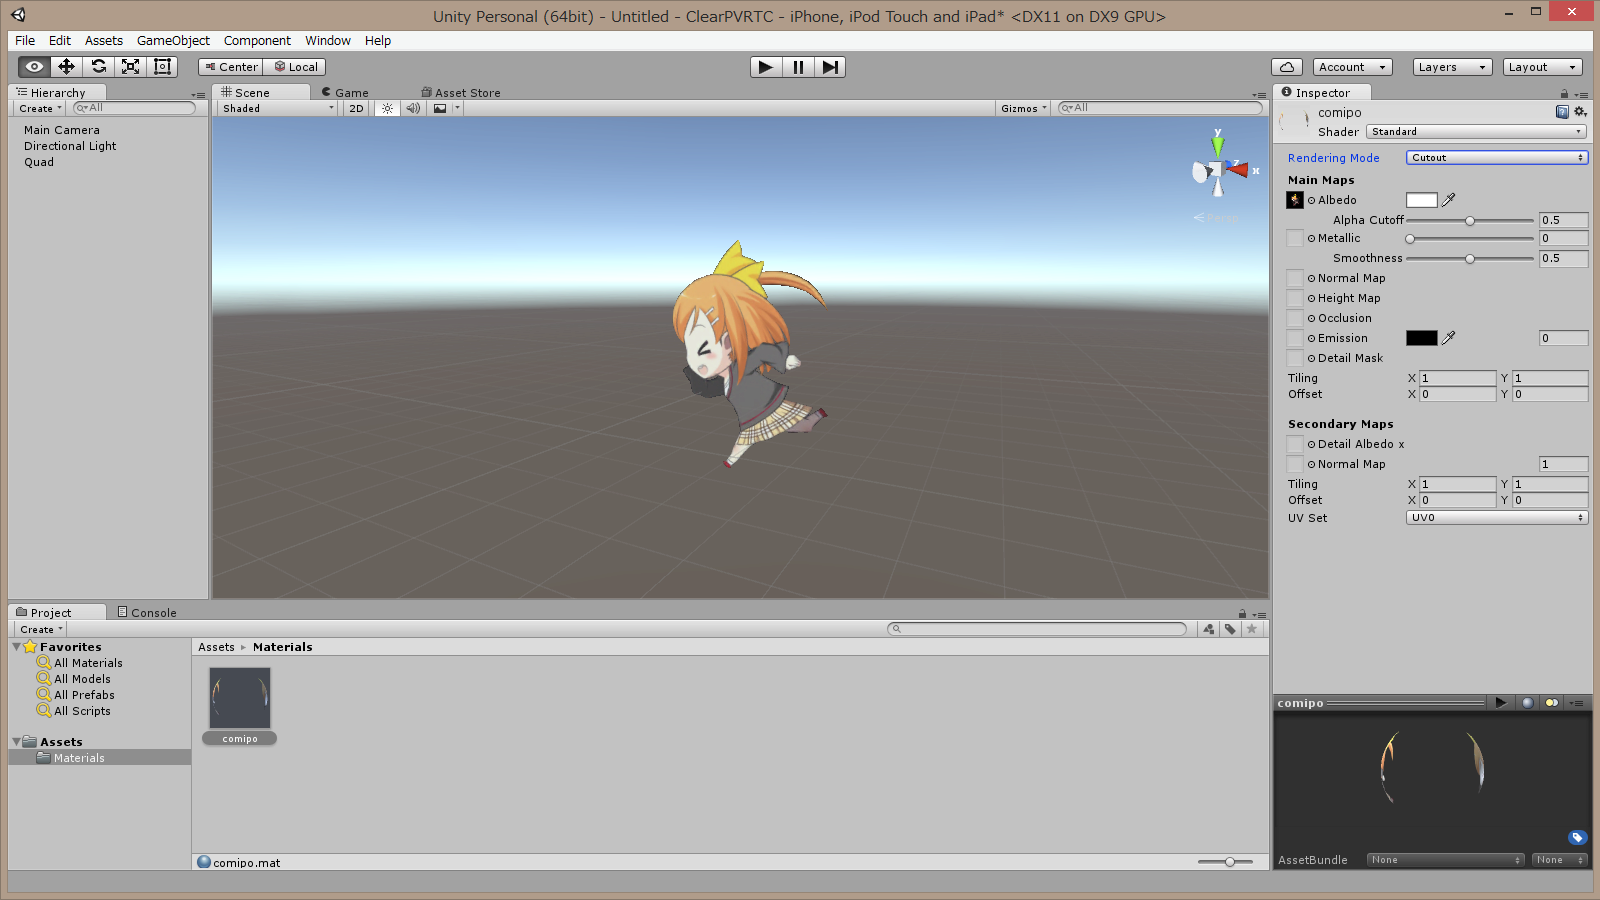This screenshot has width=1600, height=900.
Task: Click blue asset label tag icon
Action: (1577, 837)
